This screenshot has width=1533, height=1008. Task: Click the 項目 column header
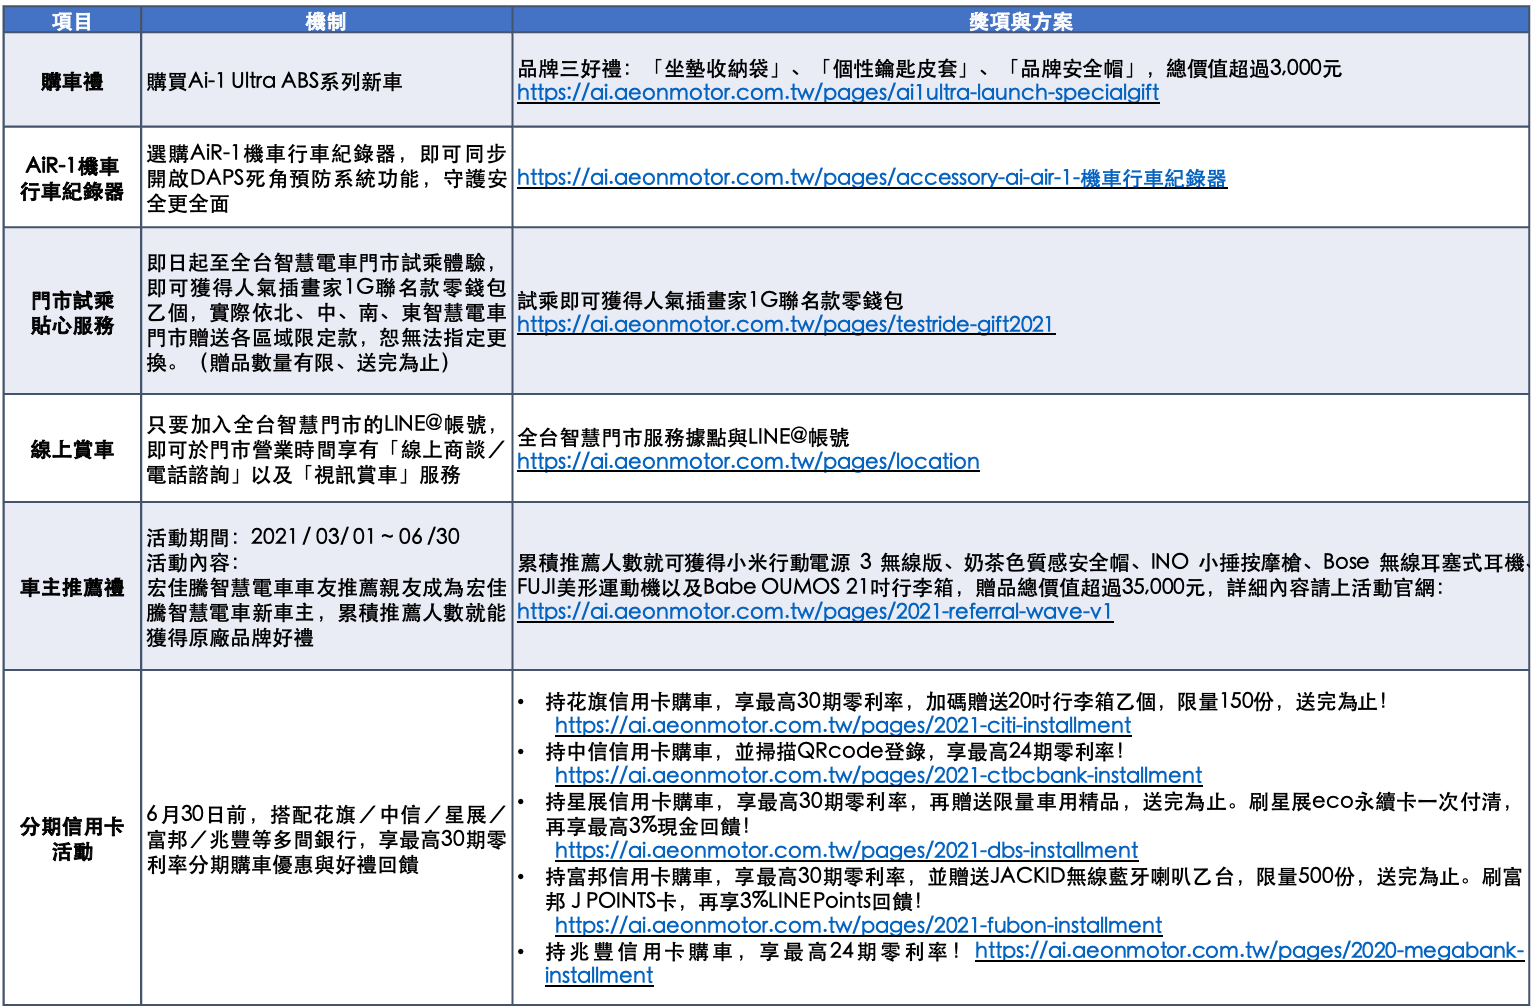(x=72, y=21)
